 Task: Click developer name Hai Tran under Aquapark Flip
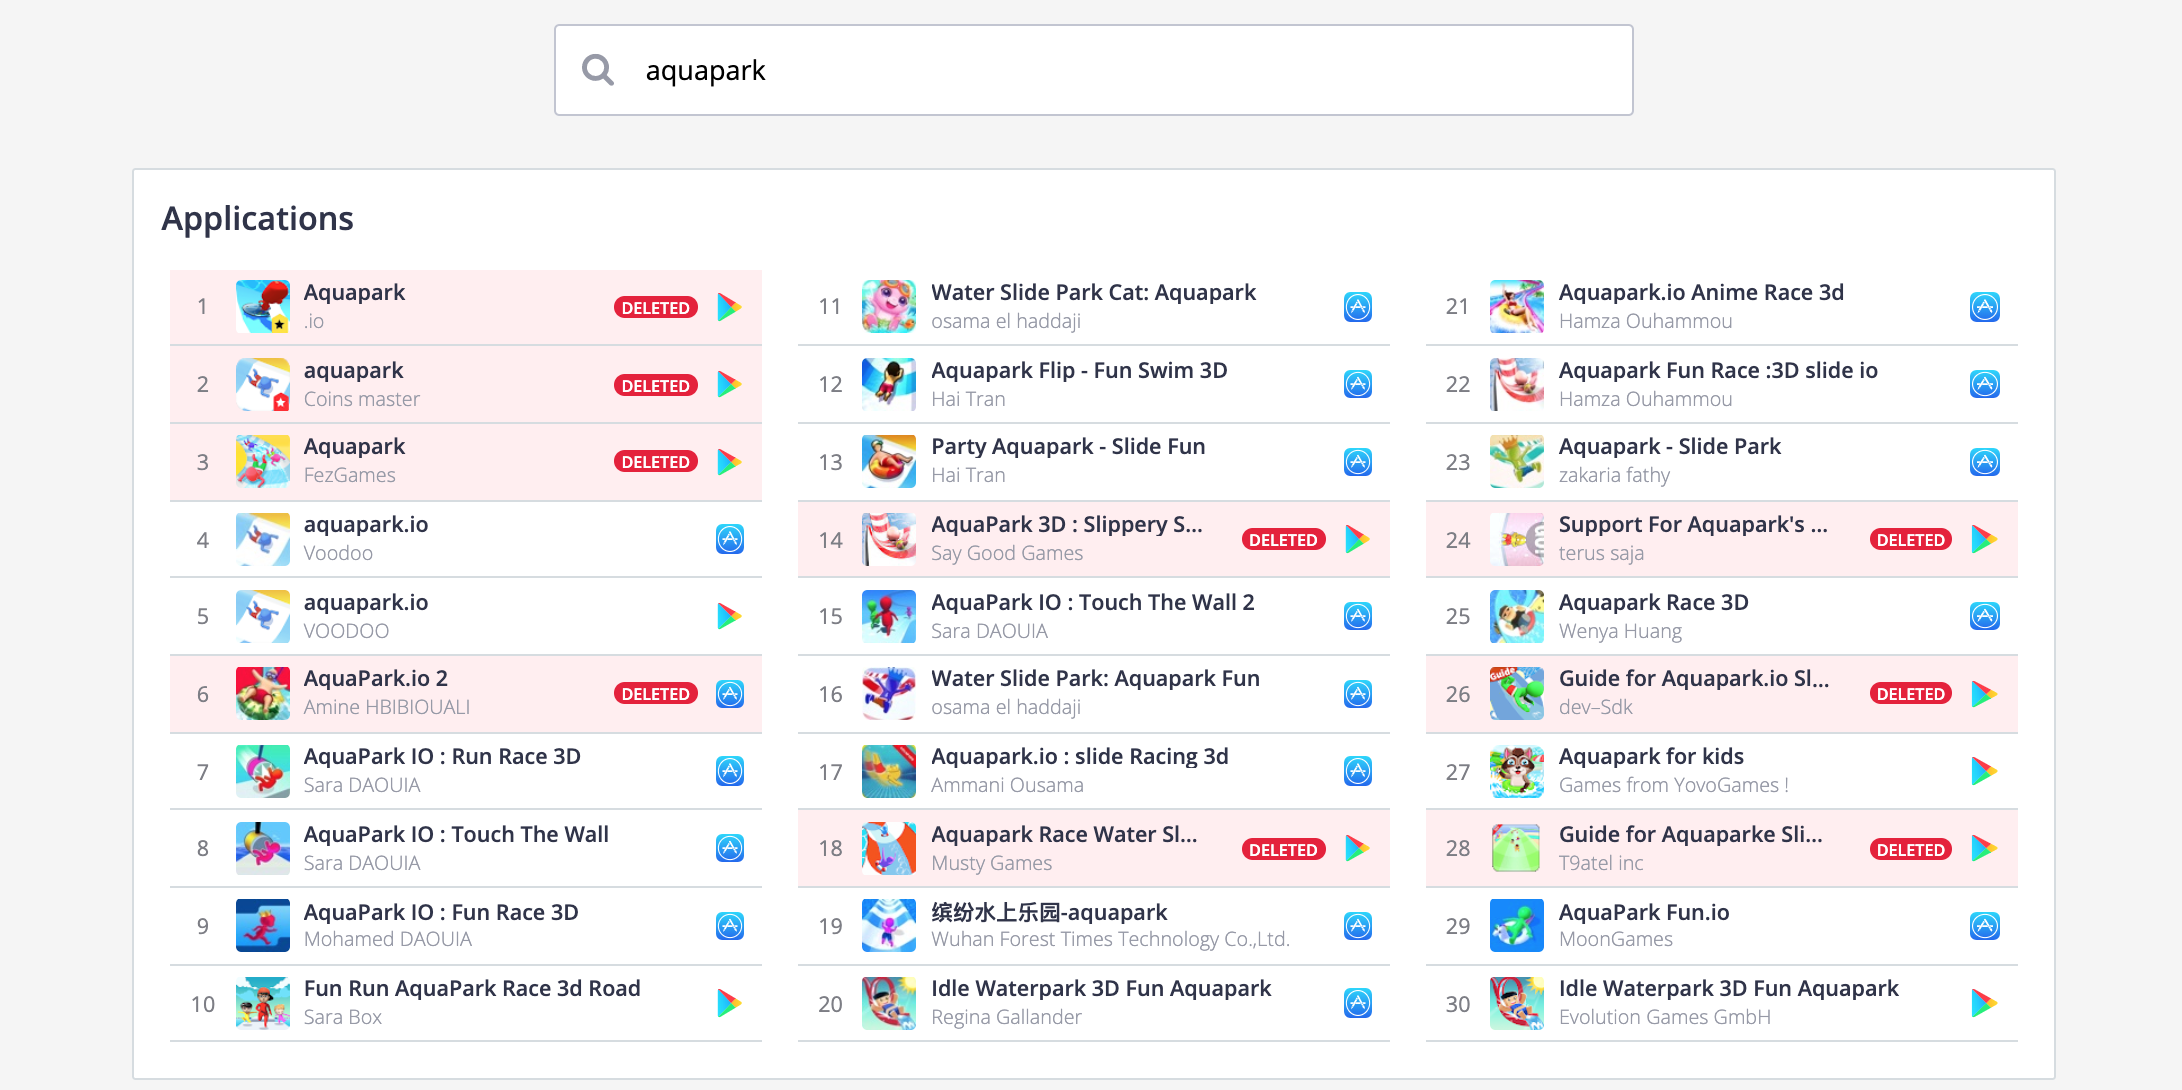(968, 399)
